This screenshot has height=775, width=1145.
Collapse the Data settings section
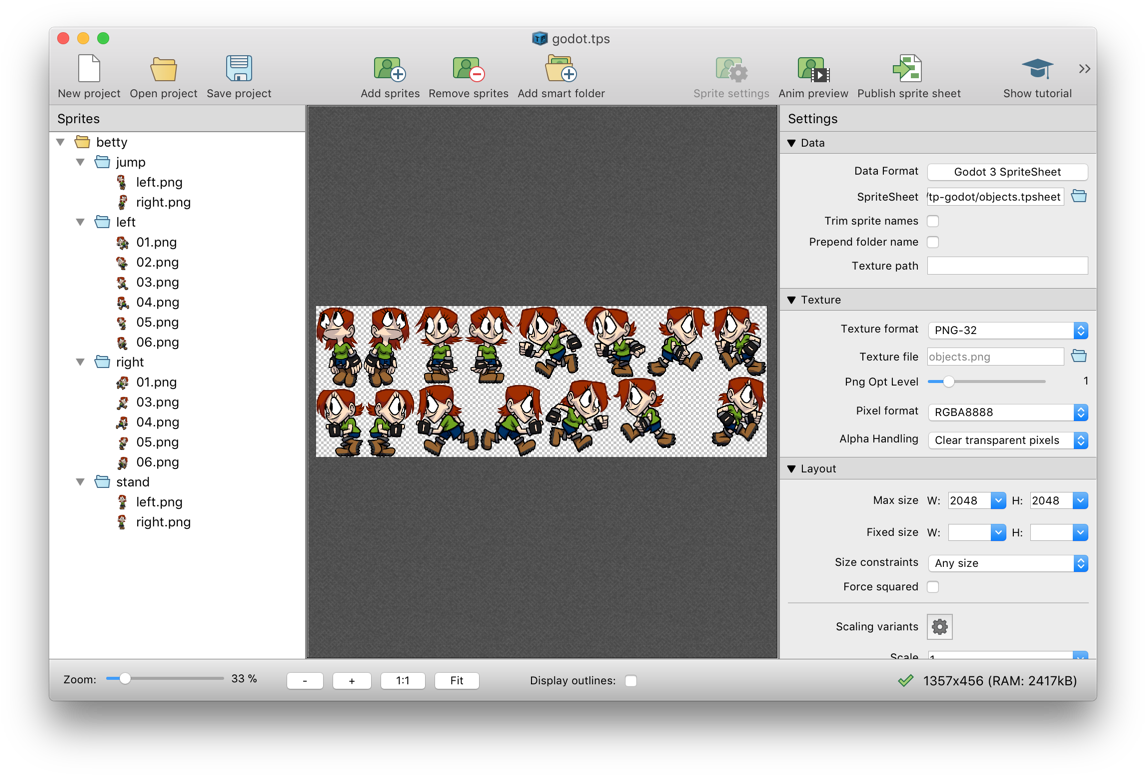click(x=792, y=143)
